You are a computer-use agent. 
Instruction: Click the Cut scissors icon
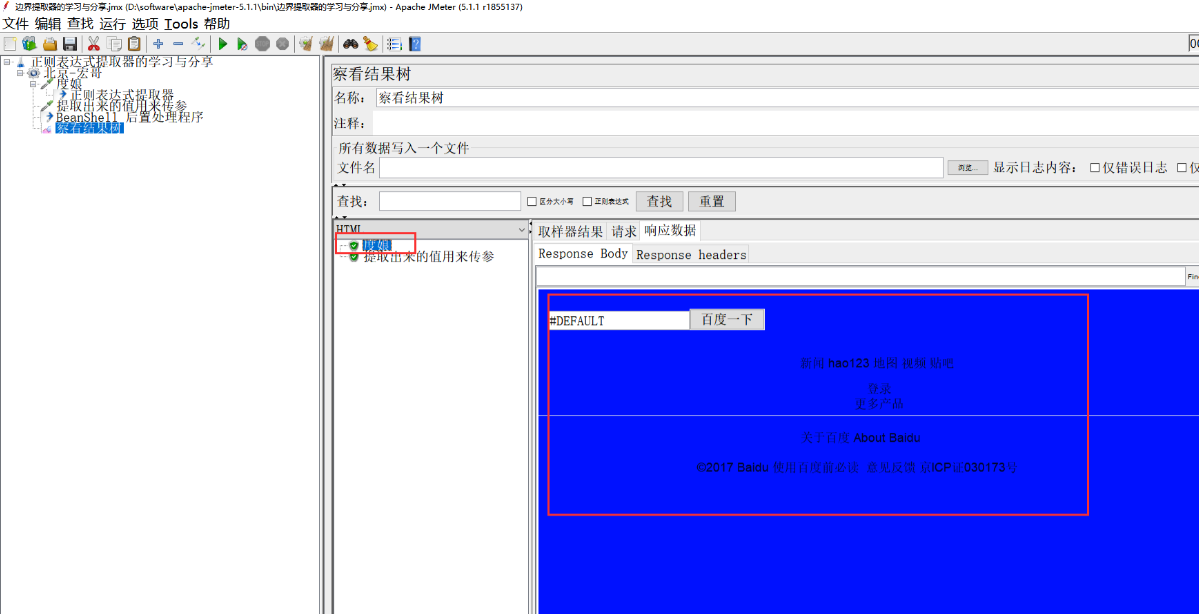pyautogui.click(x=94, y=44)
